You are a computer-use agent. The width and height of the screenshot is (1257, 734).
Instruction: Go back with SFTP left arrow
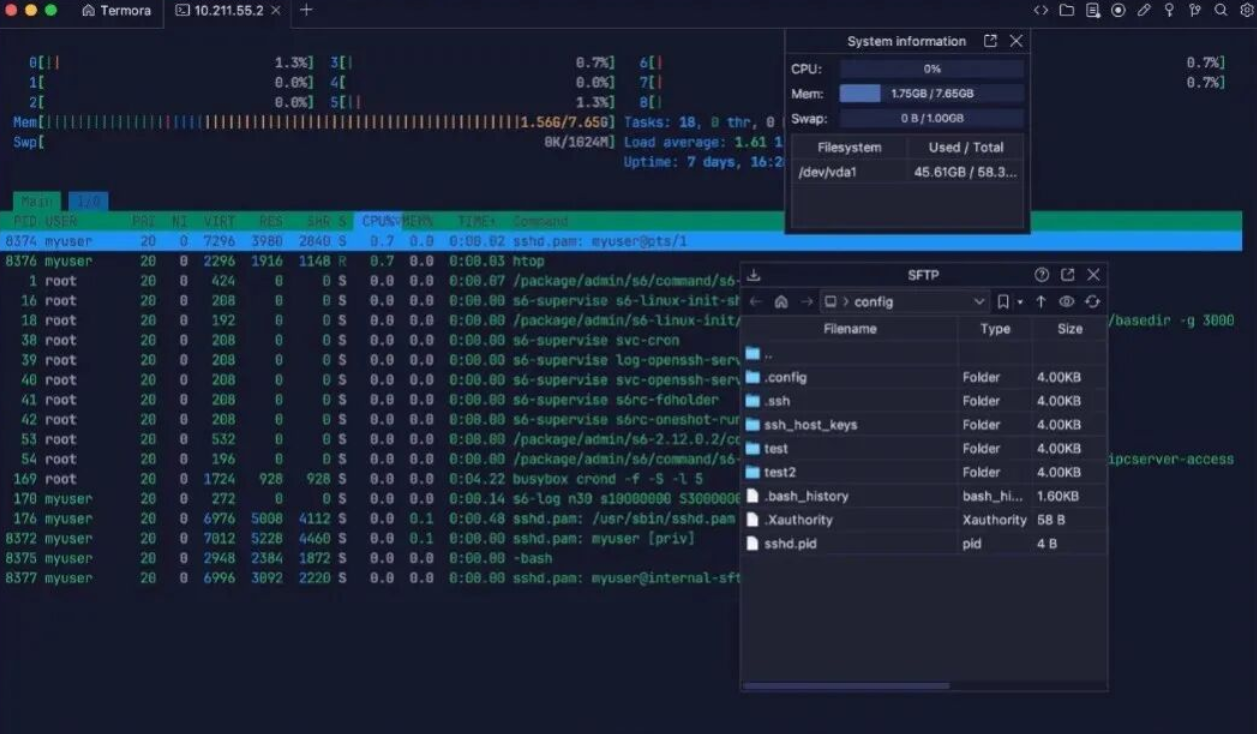(756, 302)
